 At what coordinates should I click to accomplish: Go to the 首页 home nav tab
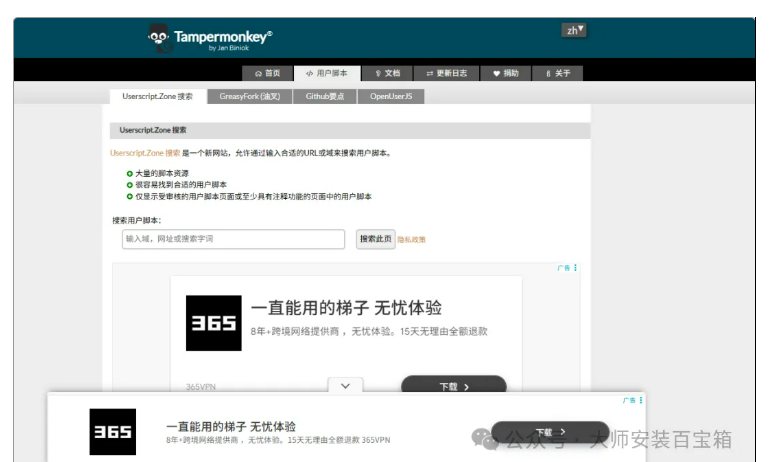(x=267, y=73)
